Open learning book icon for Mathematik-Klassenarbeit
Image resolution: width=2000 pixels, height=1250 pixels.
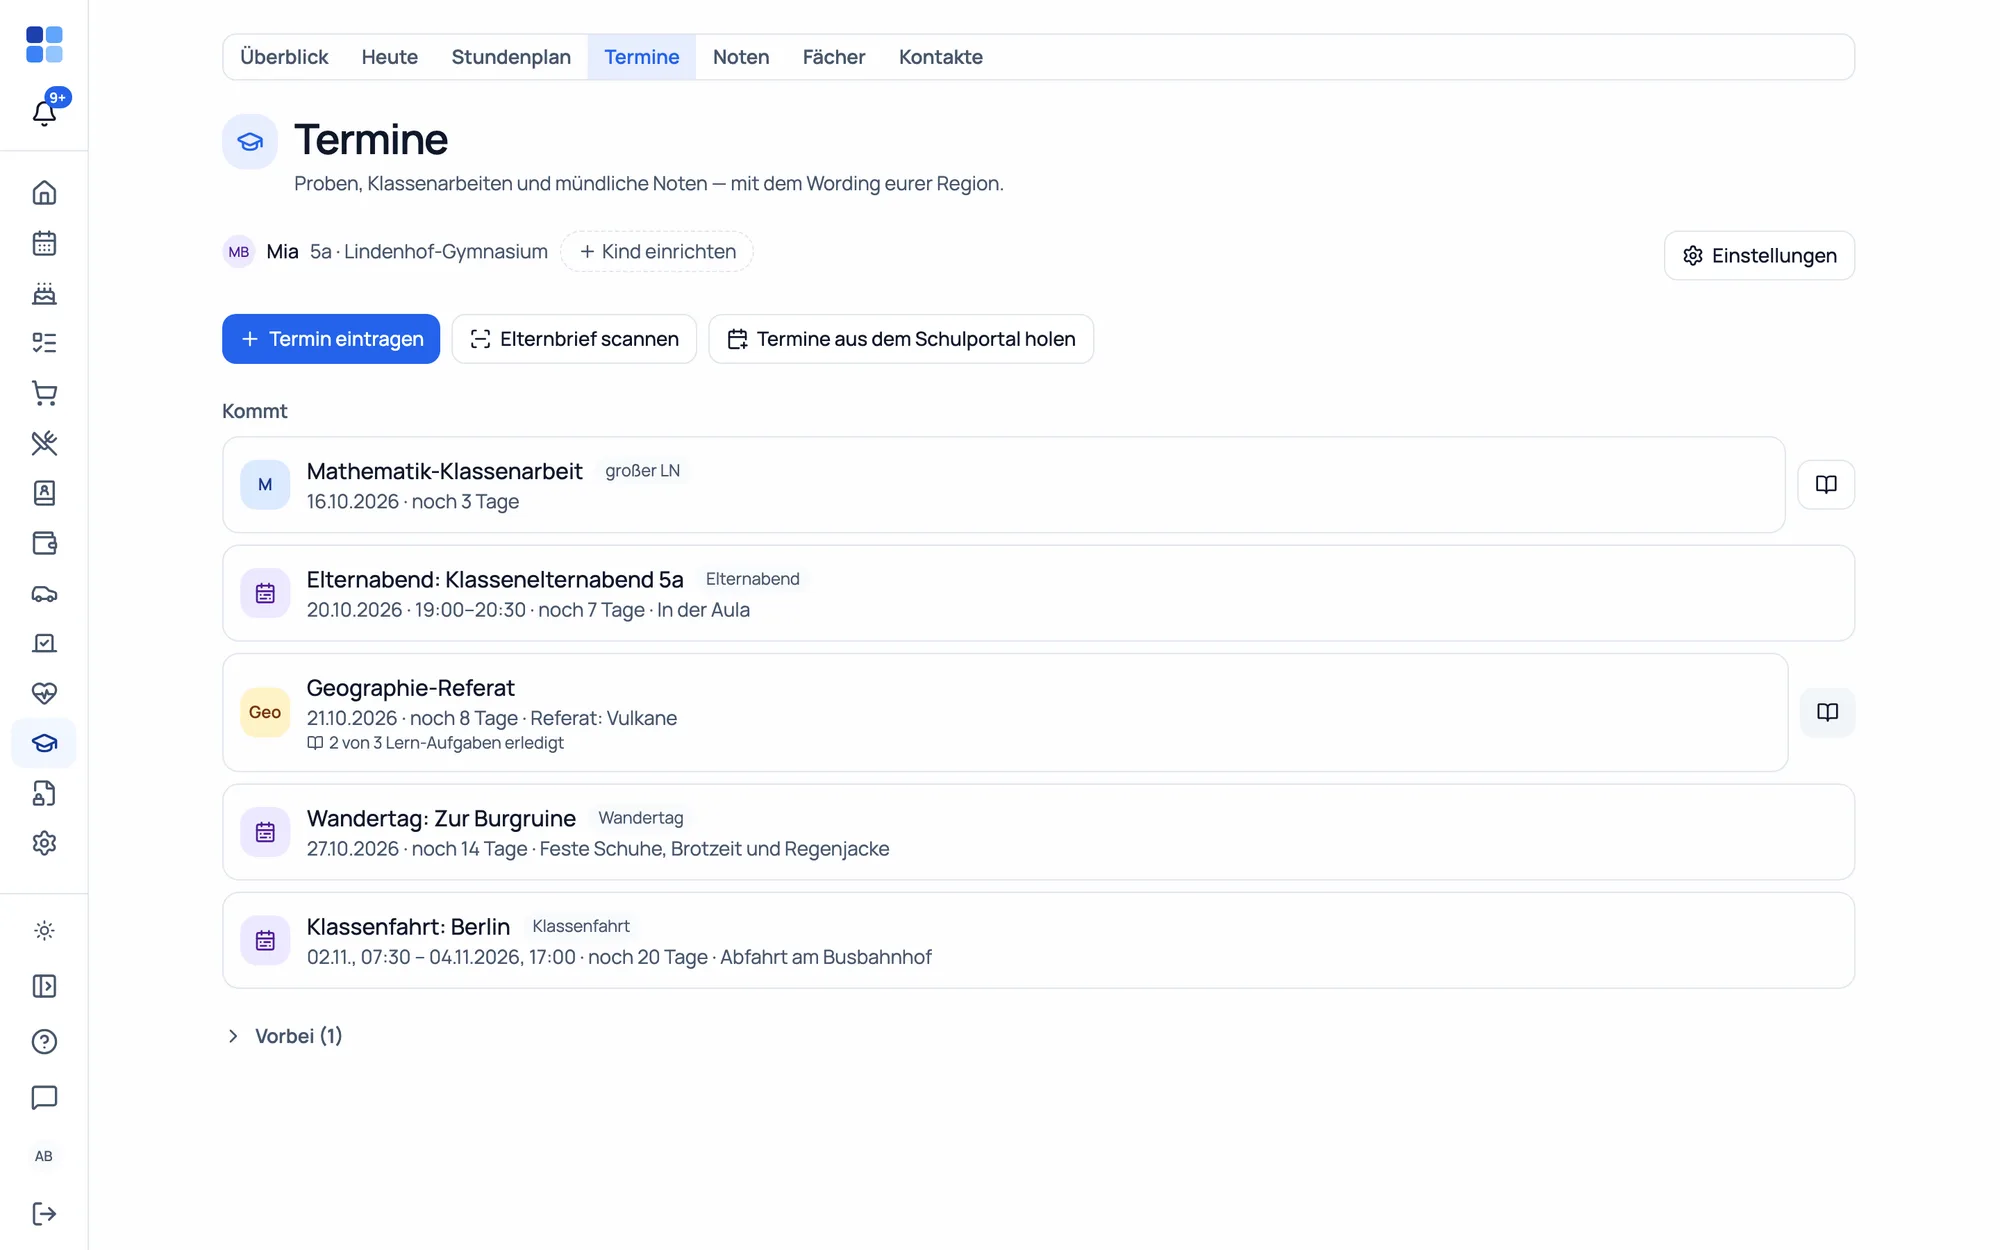click(x=1826, y=485)
